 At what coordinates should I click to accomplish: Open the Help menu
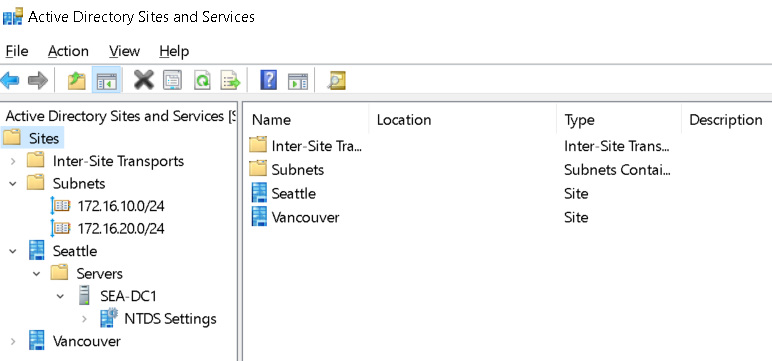(174, 51)
